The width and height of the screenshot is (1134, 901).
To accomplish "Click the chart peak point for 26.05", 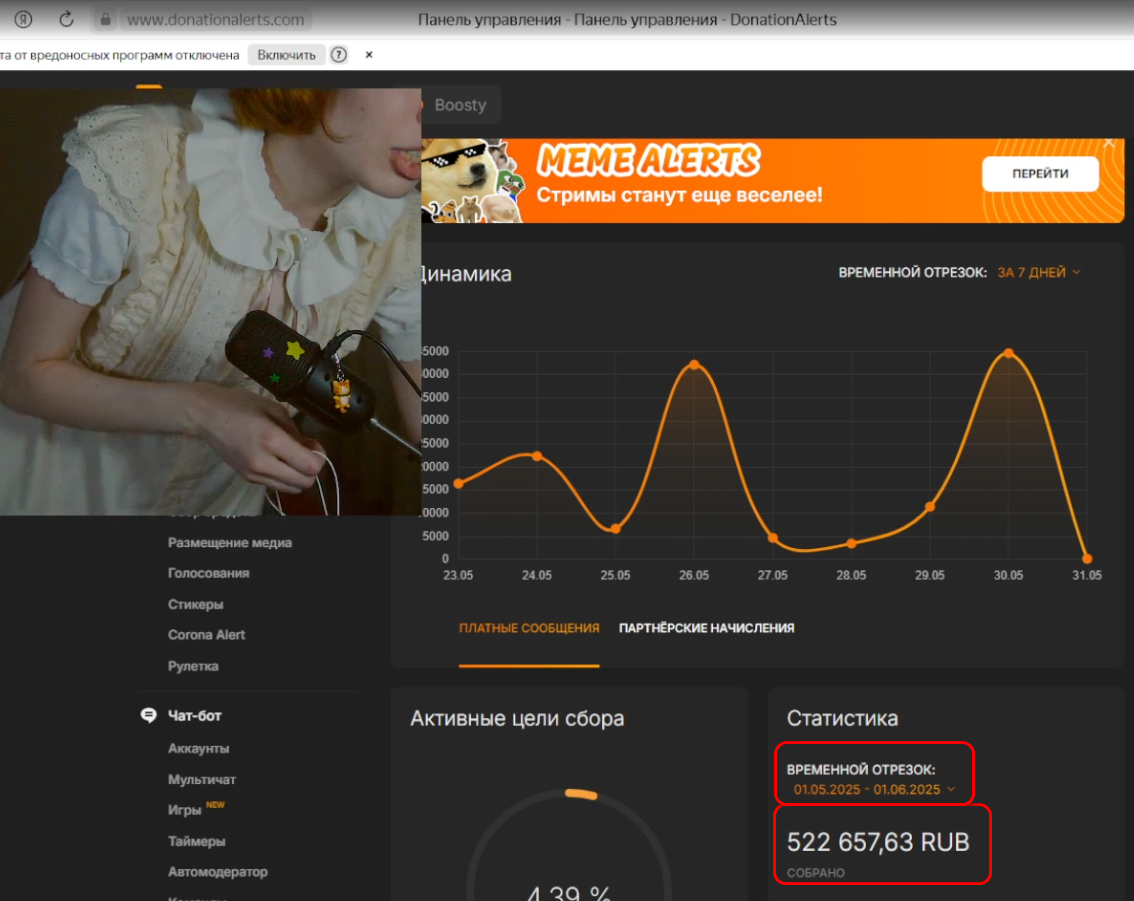I will (694, 364).
